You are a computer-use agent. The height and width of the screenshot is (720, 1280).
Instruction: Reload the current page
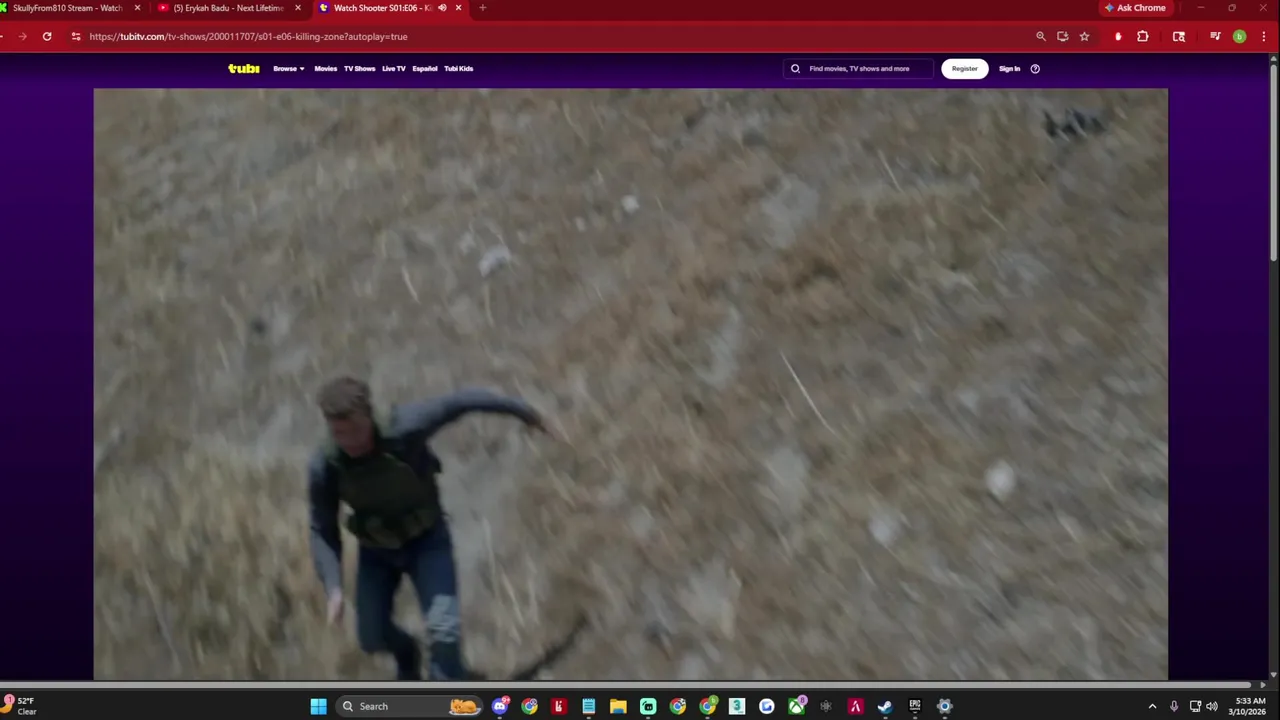(x=47, y=36)
